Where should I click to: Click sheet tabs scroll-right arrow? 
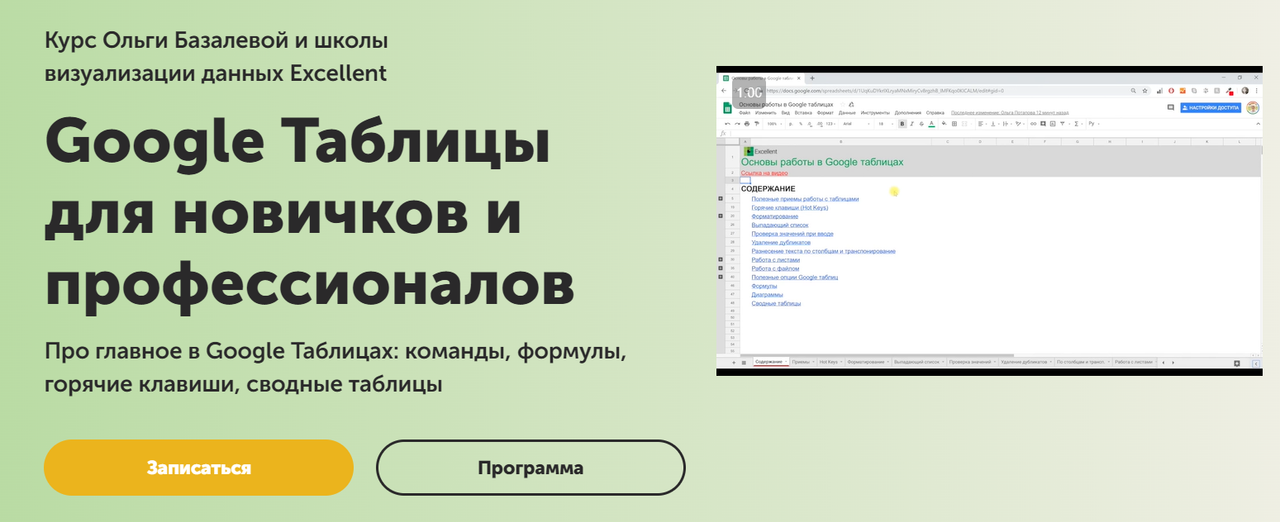(x=1173, y=362)
